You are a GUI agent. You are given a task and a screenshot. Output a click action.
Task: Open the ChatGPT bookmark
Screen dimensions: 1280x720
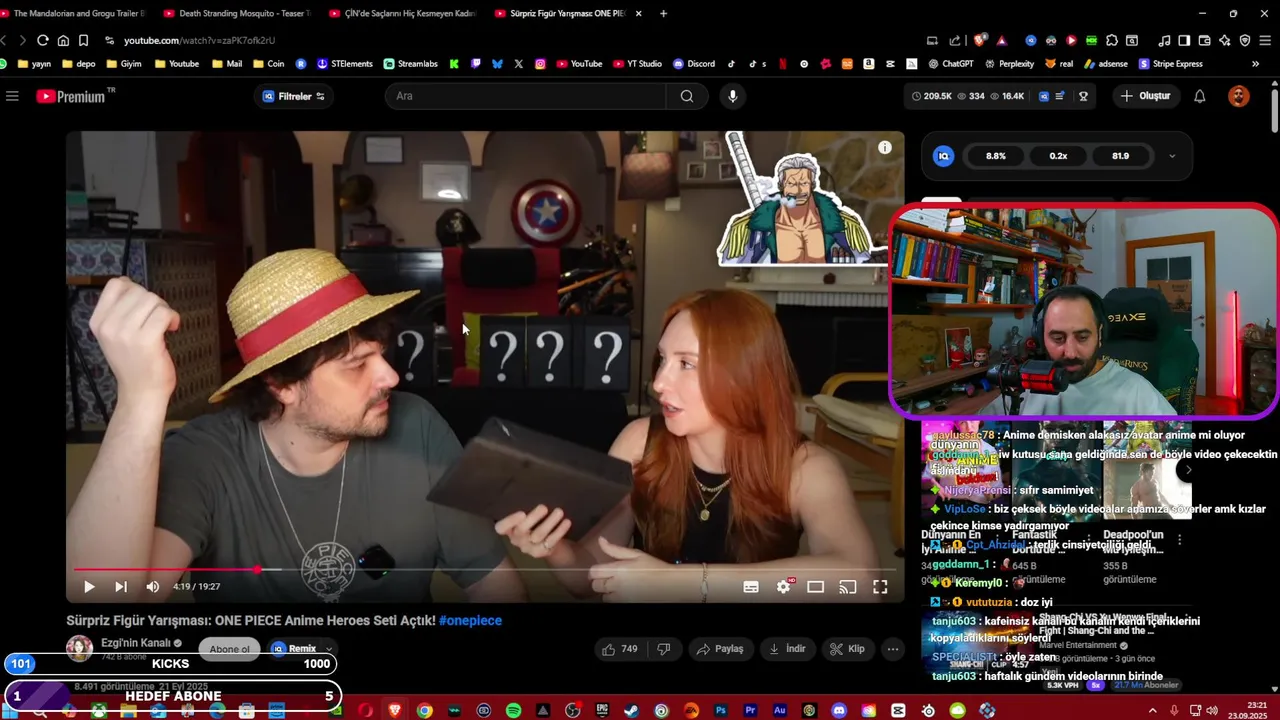(x=950, y=64)
